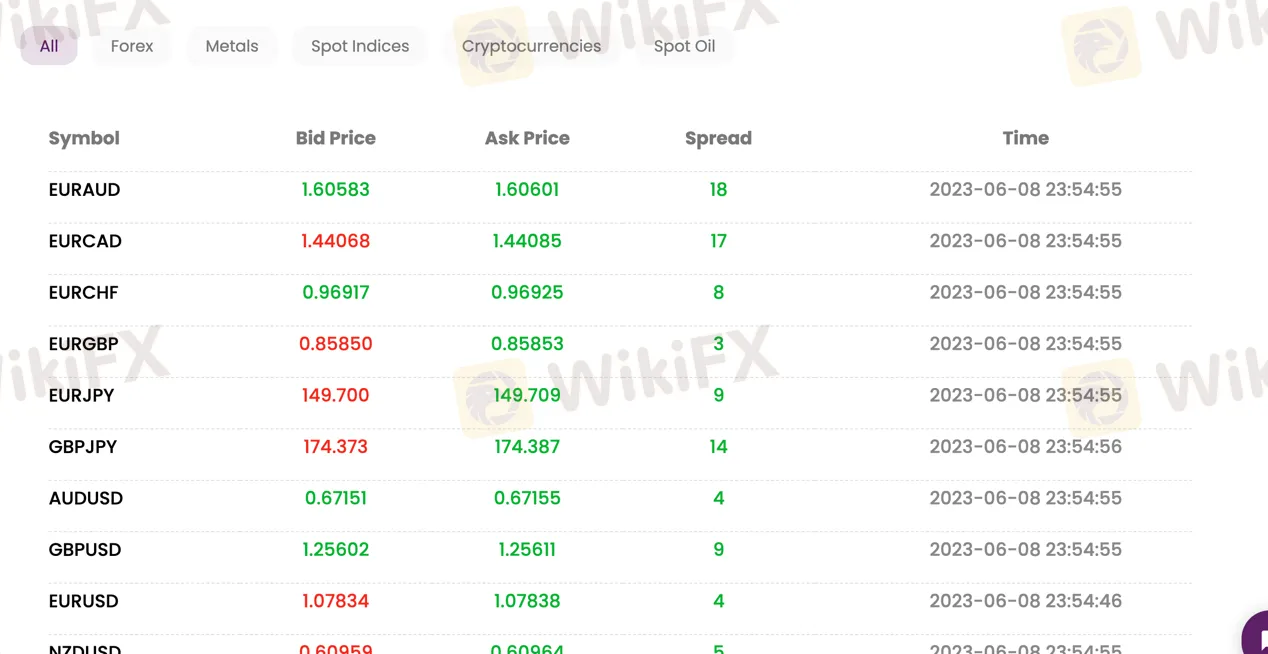Open the EURJPY quote details
Viewport: 1268px width, 654px height.
pyautogui.click(x=83, y=395)
